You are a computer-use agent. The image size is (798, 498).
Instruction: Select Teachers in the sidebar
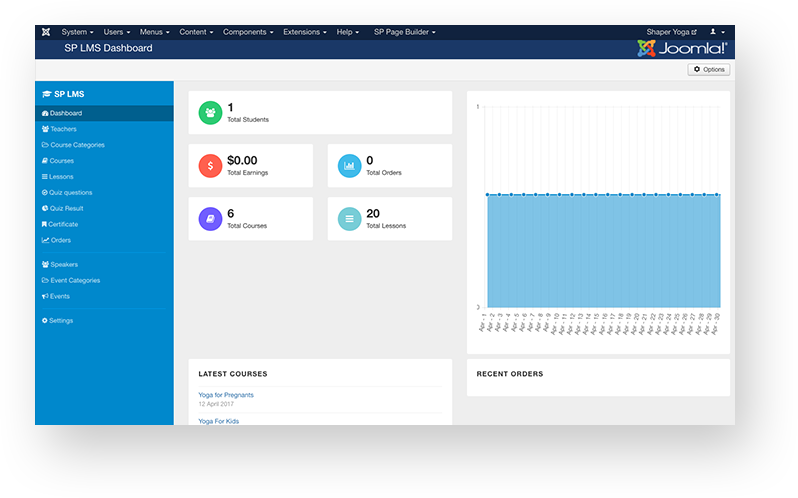(62, 129)
